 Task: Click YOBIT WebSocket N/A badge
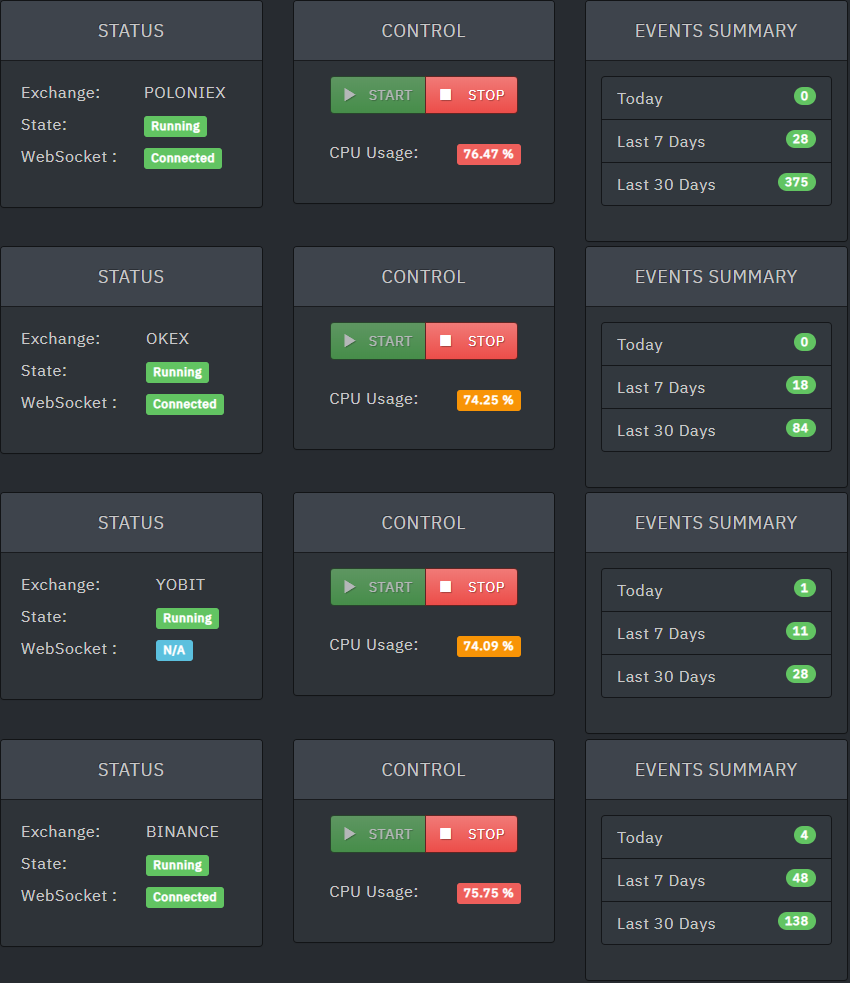pos(174,650)
